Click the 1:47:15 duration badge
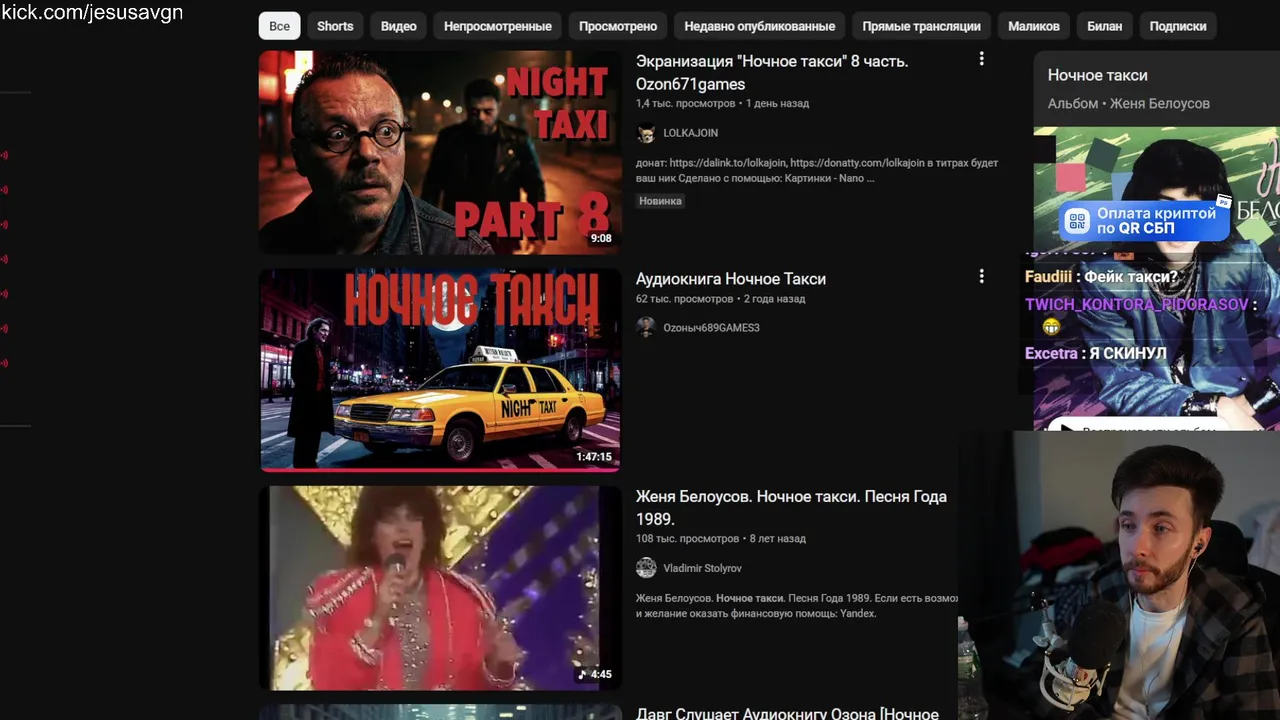1280x720 pixels. (x=593, y=456)
